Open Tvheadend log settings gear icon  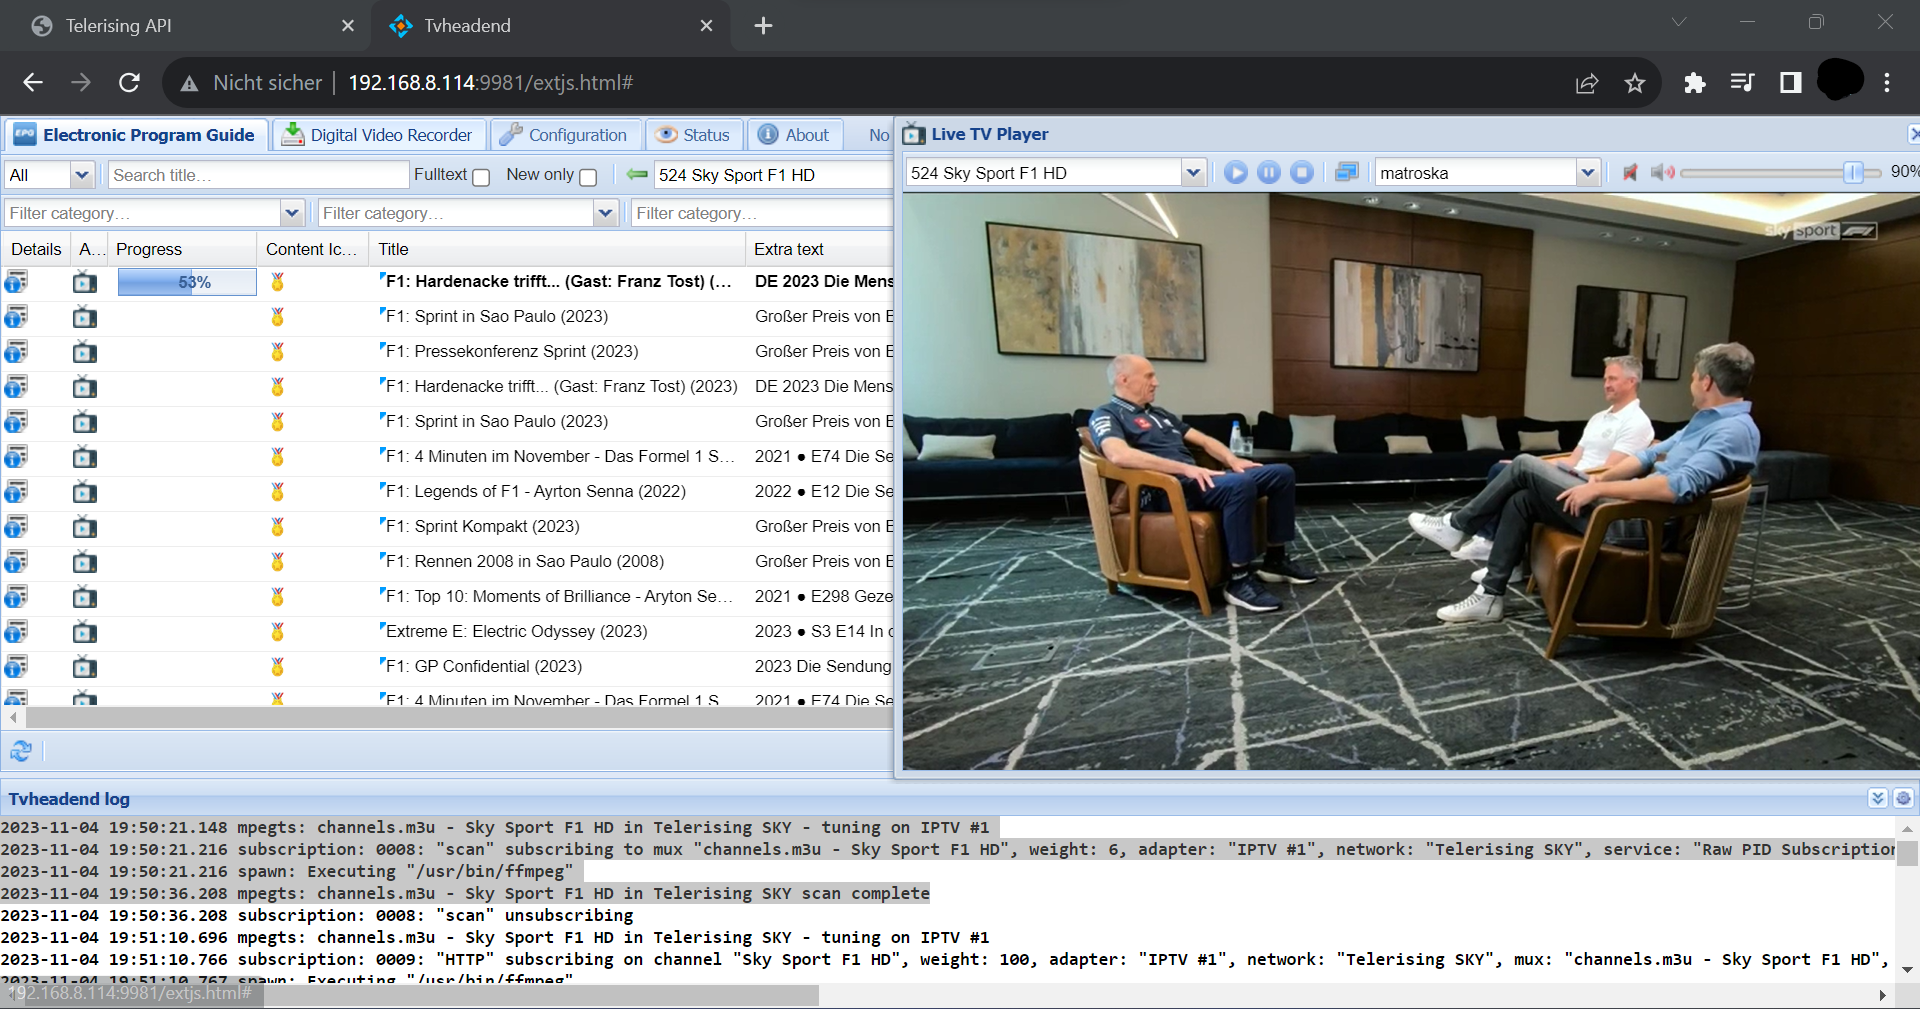(1903, 798)
